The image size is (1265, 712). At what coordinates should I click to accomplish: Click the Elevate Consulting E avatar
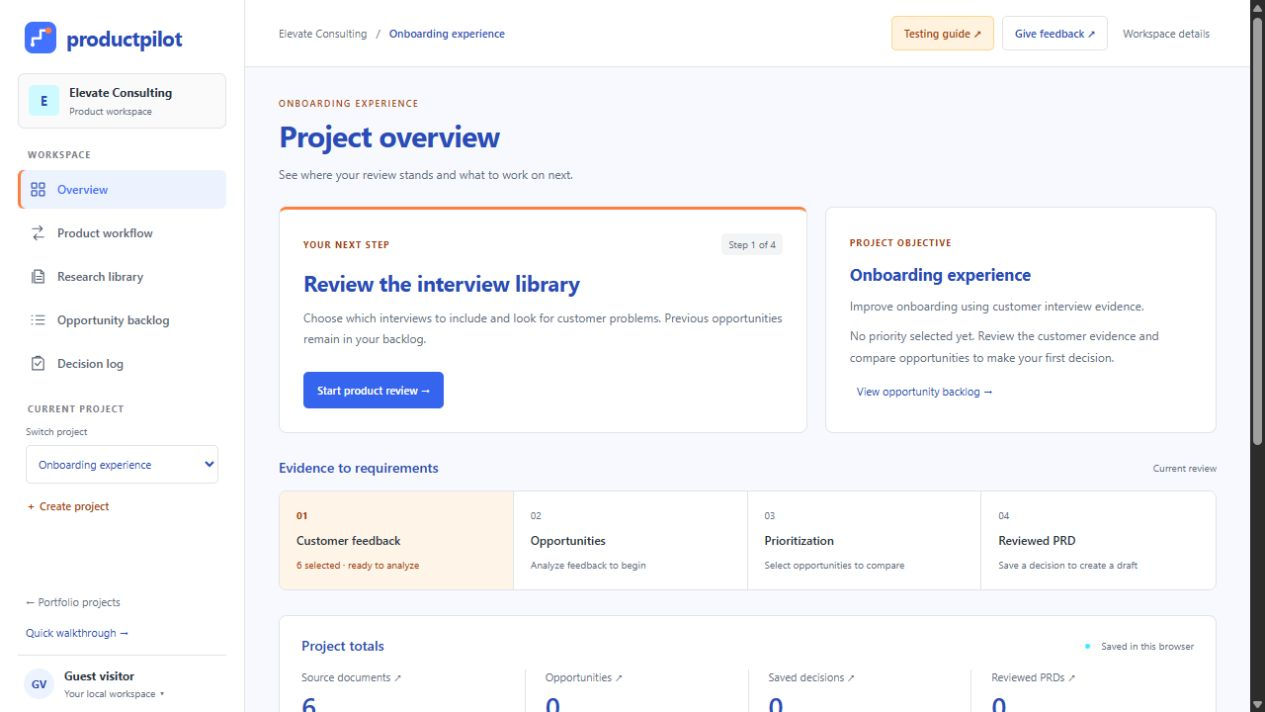(44, 101)
